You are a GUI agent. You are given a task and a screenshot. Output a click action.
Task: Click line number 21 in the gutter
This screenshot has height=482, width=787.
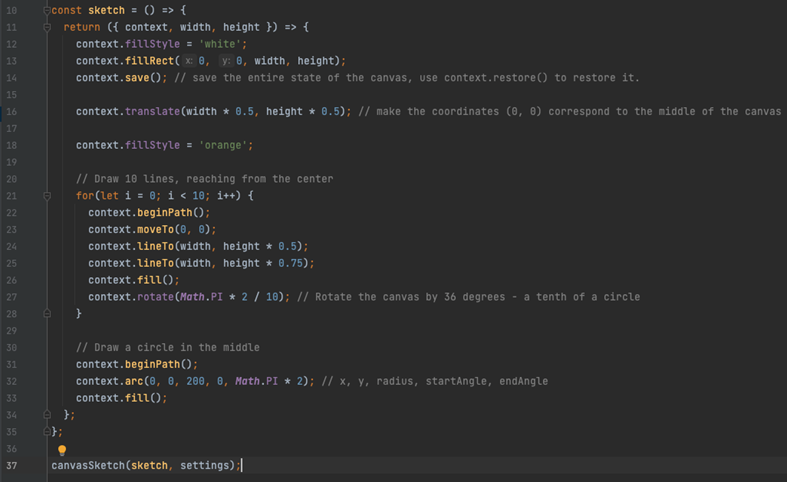coord(12,196)
